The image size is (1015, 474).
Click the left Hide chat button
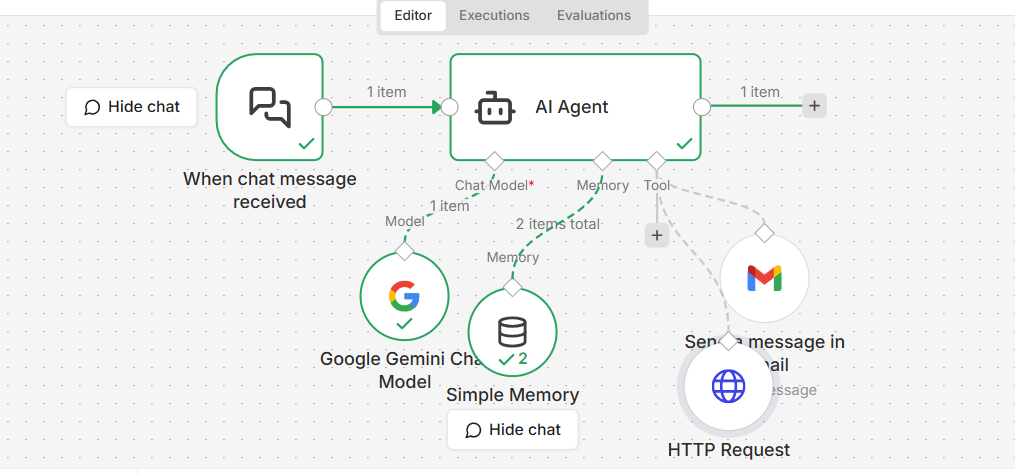pyautogui.click(x=131, y=107)
